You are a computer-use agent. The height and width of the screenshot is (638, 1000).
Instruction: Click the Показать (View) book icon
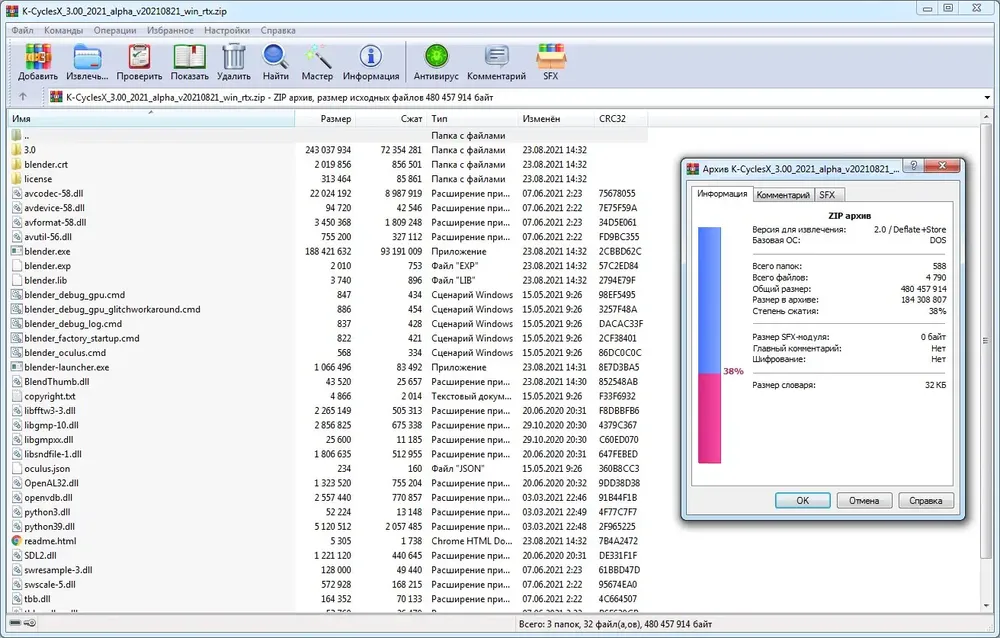(189, 57)
